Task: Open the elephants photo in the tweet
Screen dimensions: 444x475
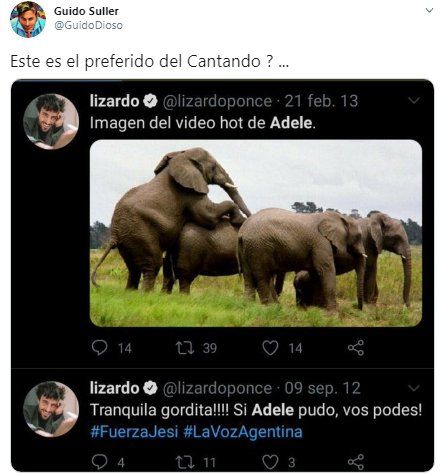Action: click(256, 233)
